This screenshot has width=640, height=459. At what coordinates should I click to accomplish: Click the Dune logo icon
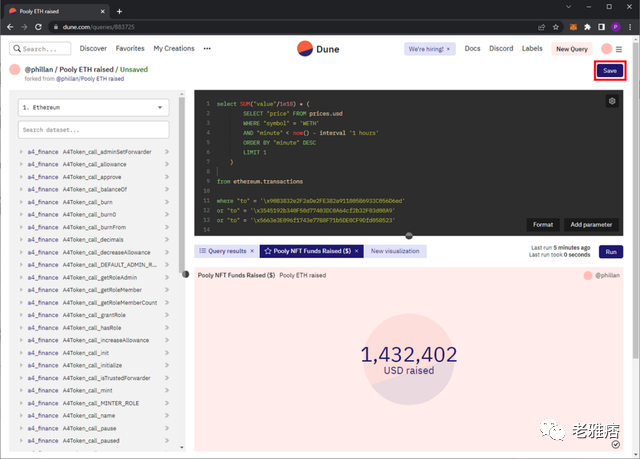(304, 49)
